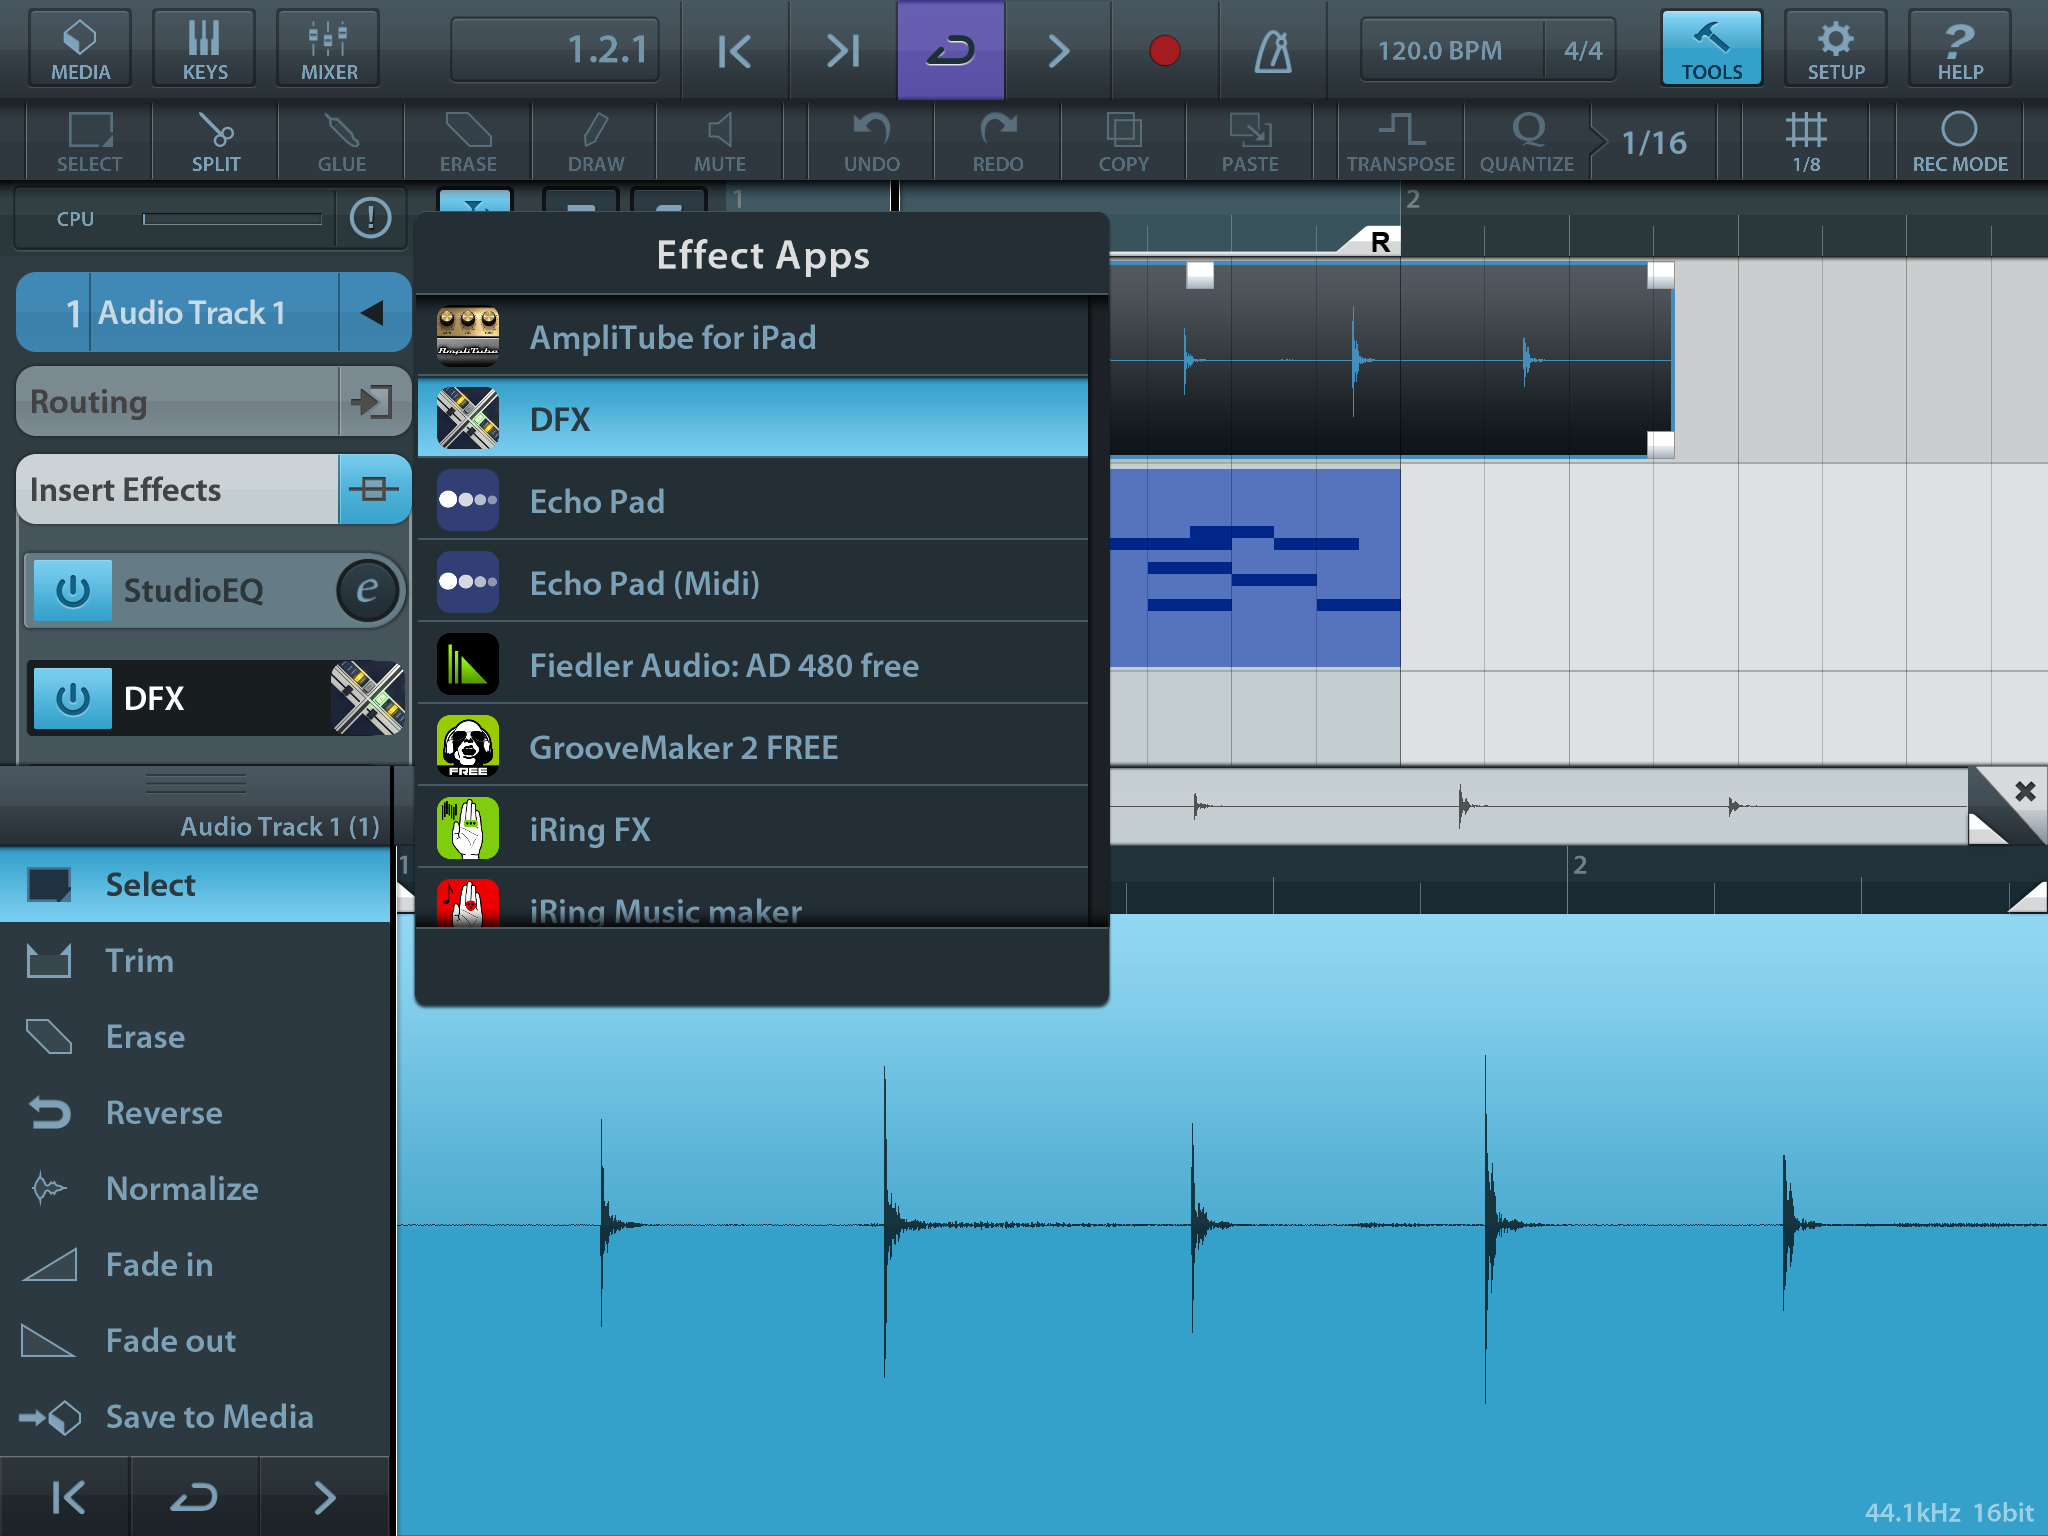Image resolution: width=2048 pixels, height=1536 pixels.
Task: Close the audio editor with X
Action: point(2024,792)
